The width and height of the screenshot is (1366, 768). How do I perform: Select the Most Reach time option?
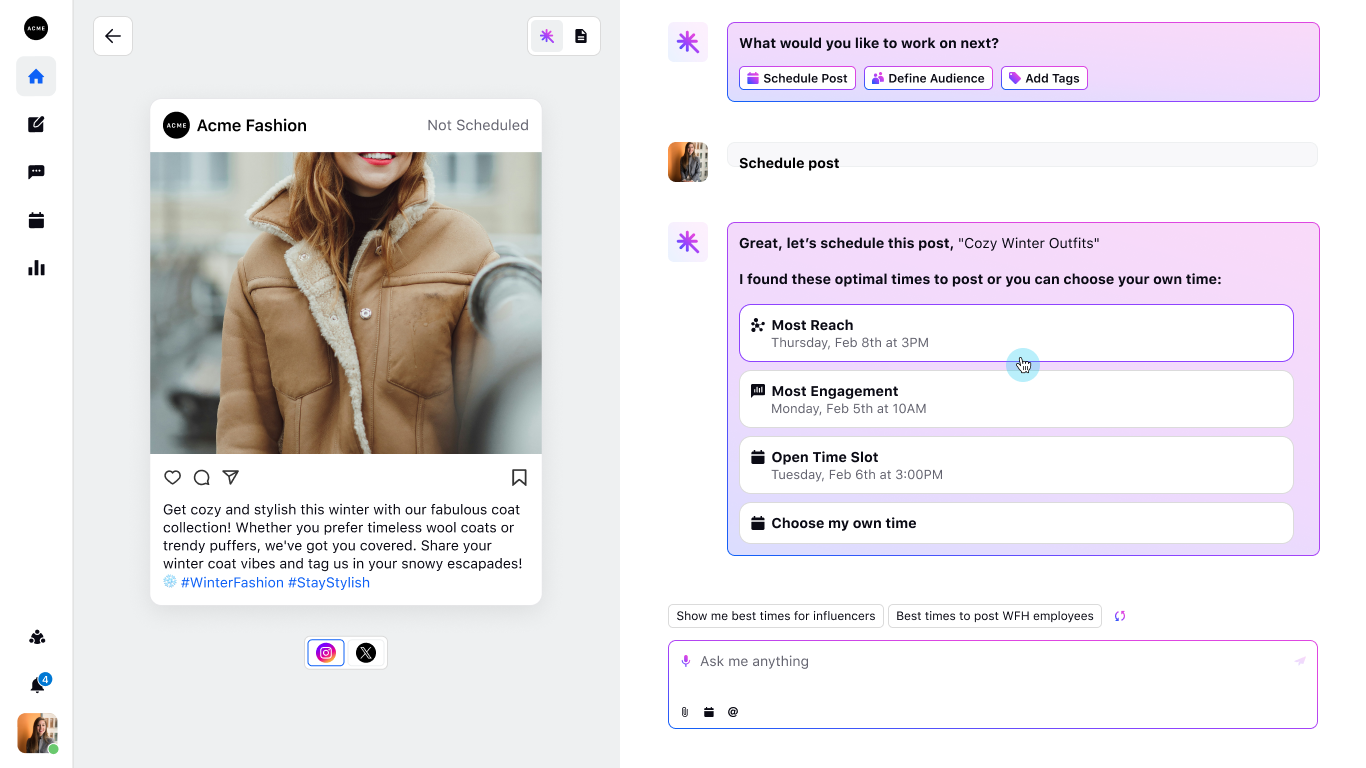click(x=1015, y=333)
